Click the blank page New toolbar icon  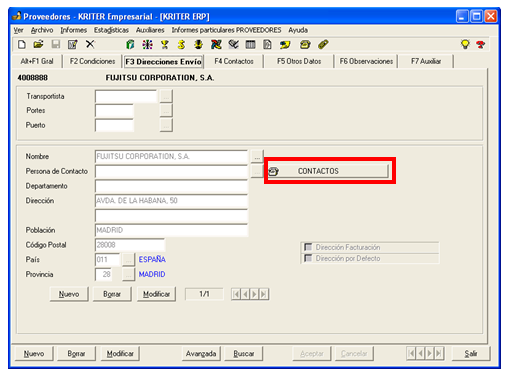pos(22,44)
